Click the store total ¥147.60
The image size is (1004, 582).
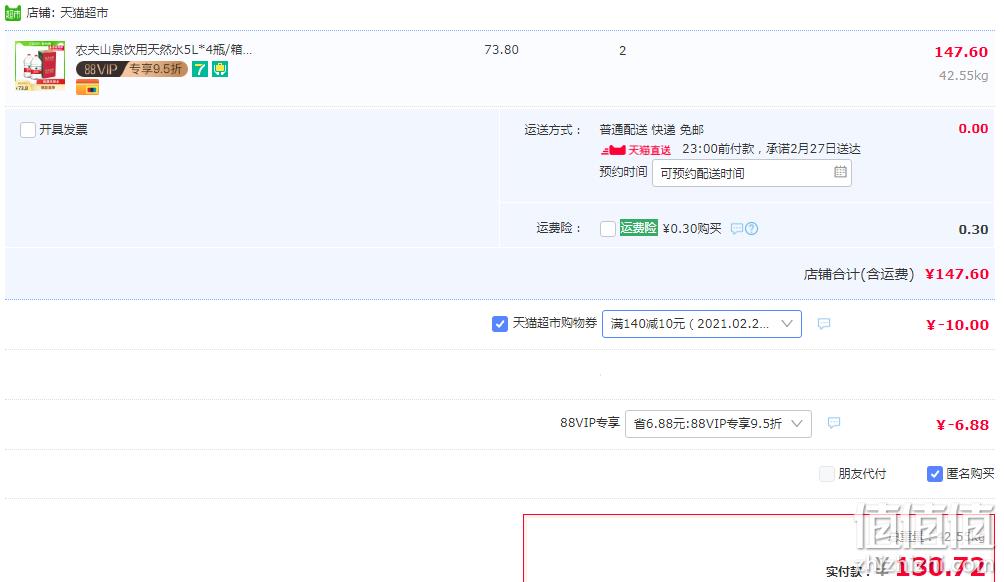pos(957,274)
